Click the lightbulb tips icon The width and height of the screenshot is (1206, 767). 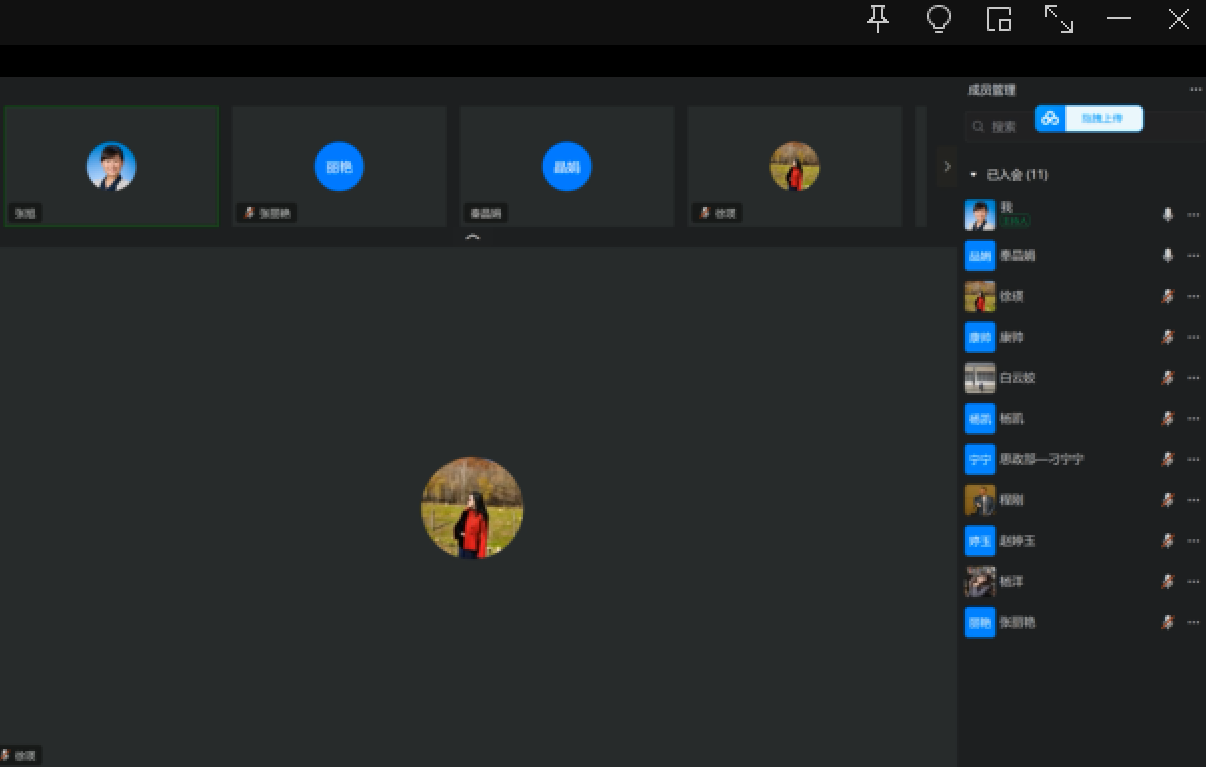tap(938, 19)
